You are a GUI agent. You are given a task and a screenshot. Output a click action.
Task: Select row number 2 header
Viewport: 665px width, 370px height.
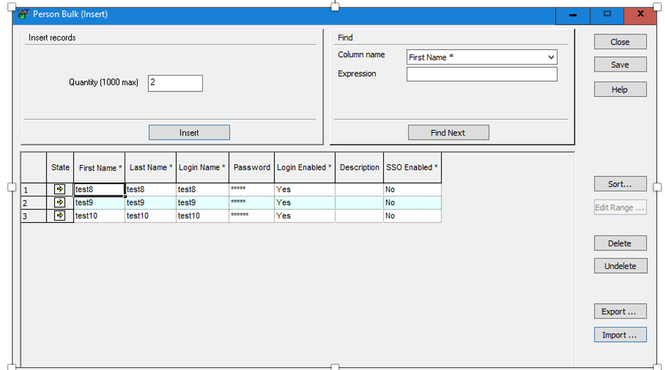pos(34,203)
